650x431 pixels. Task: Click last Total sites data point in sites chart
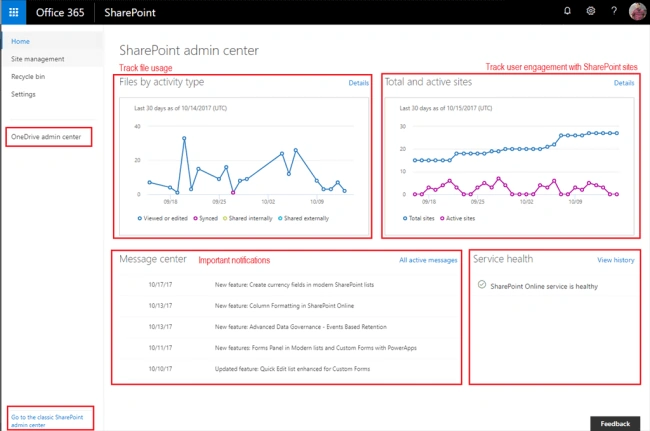point(617,133)
